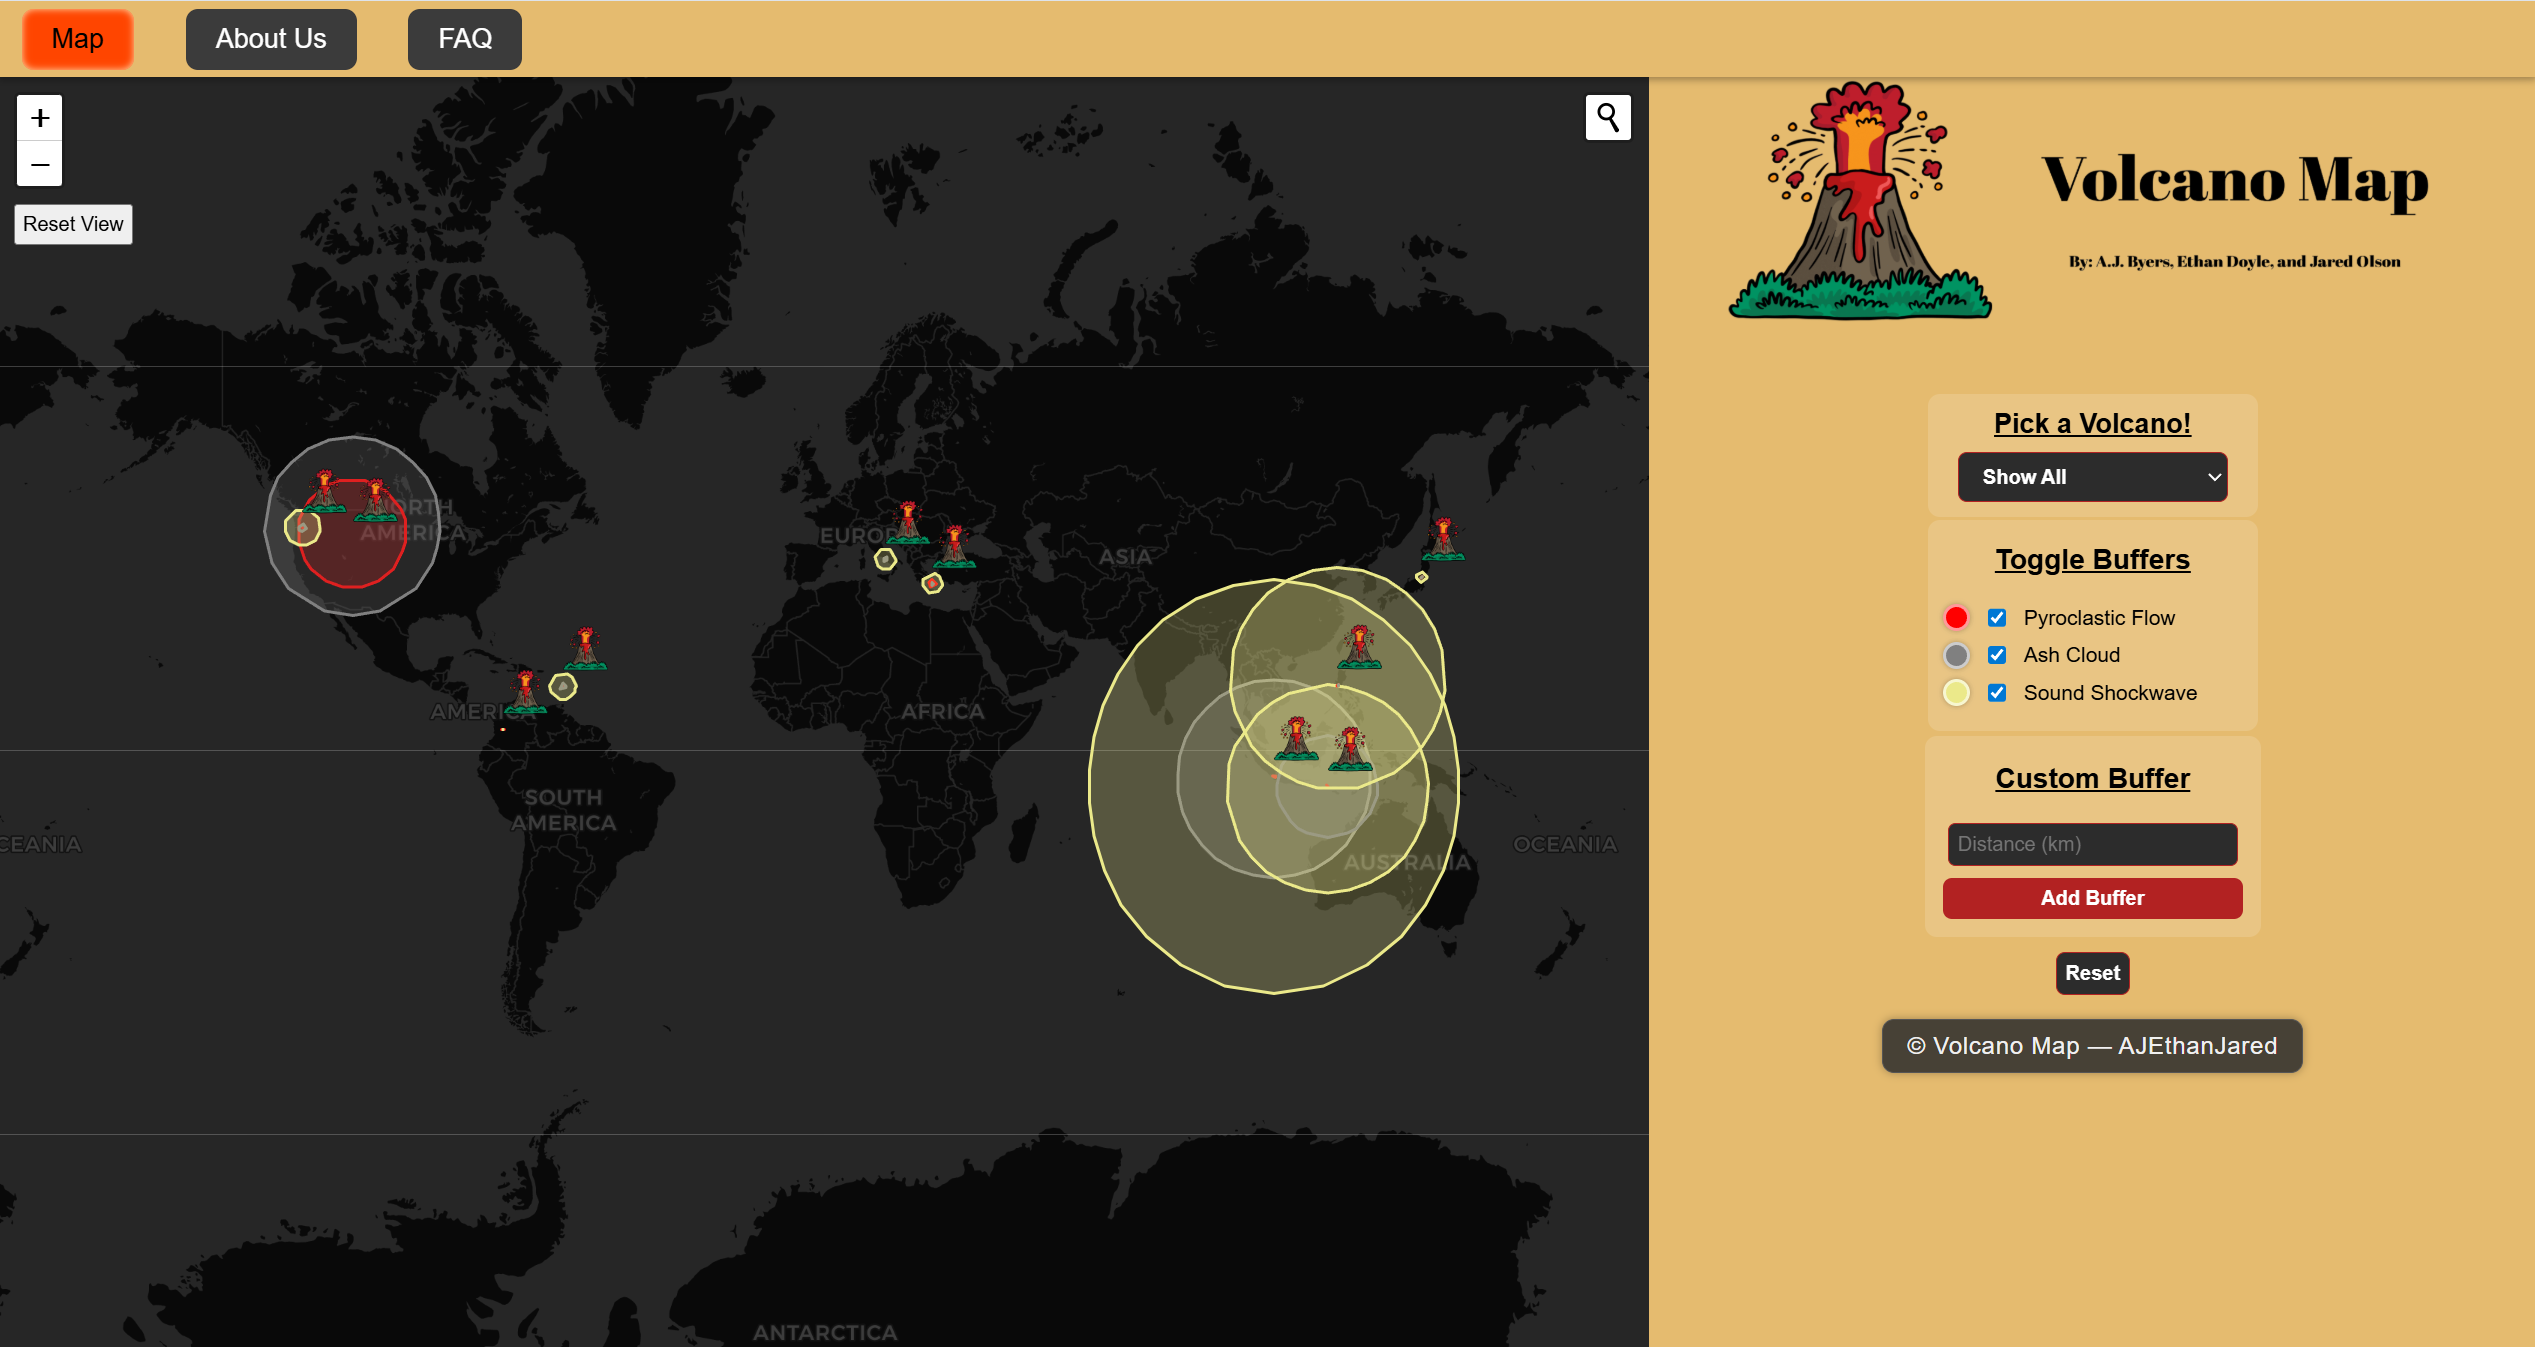2535x1347 pixels.
Task: Focus the Distance (km) input field
Action: pos(2091,844)
